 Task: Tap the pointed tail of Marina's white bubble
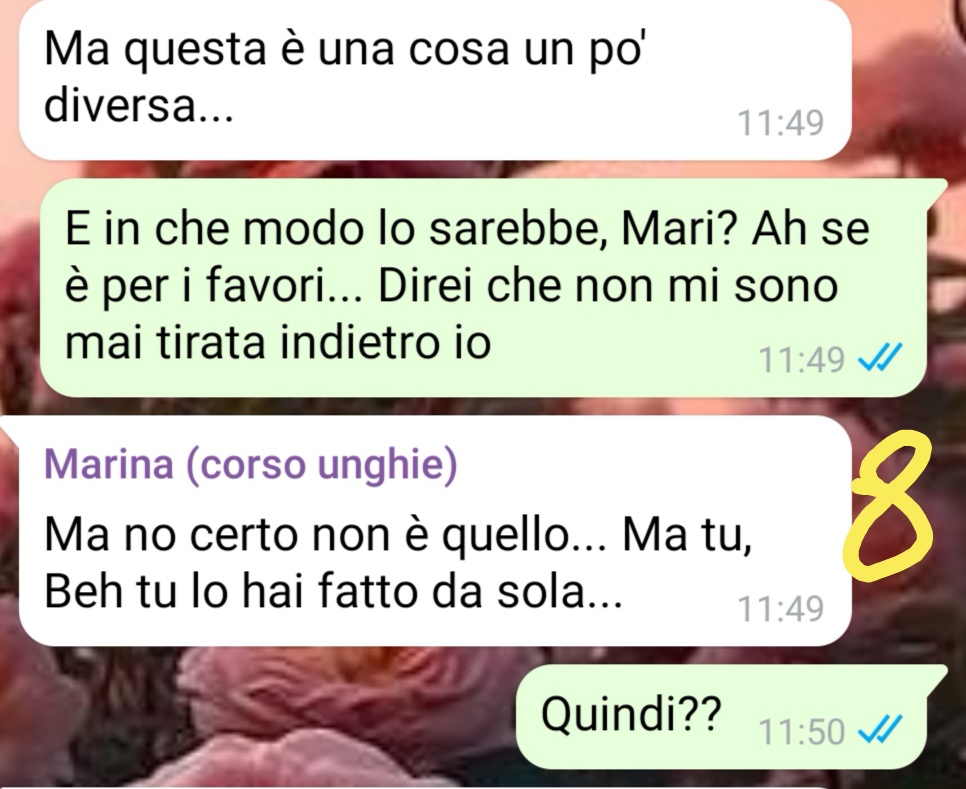[10, 428]
